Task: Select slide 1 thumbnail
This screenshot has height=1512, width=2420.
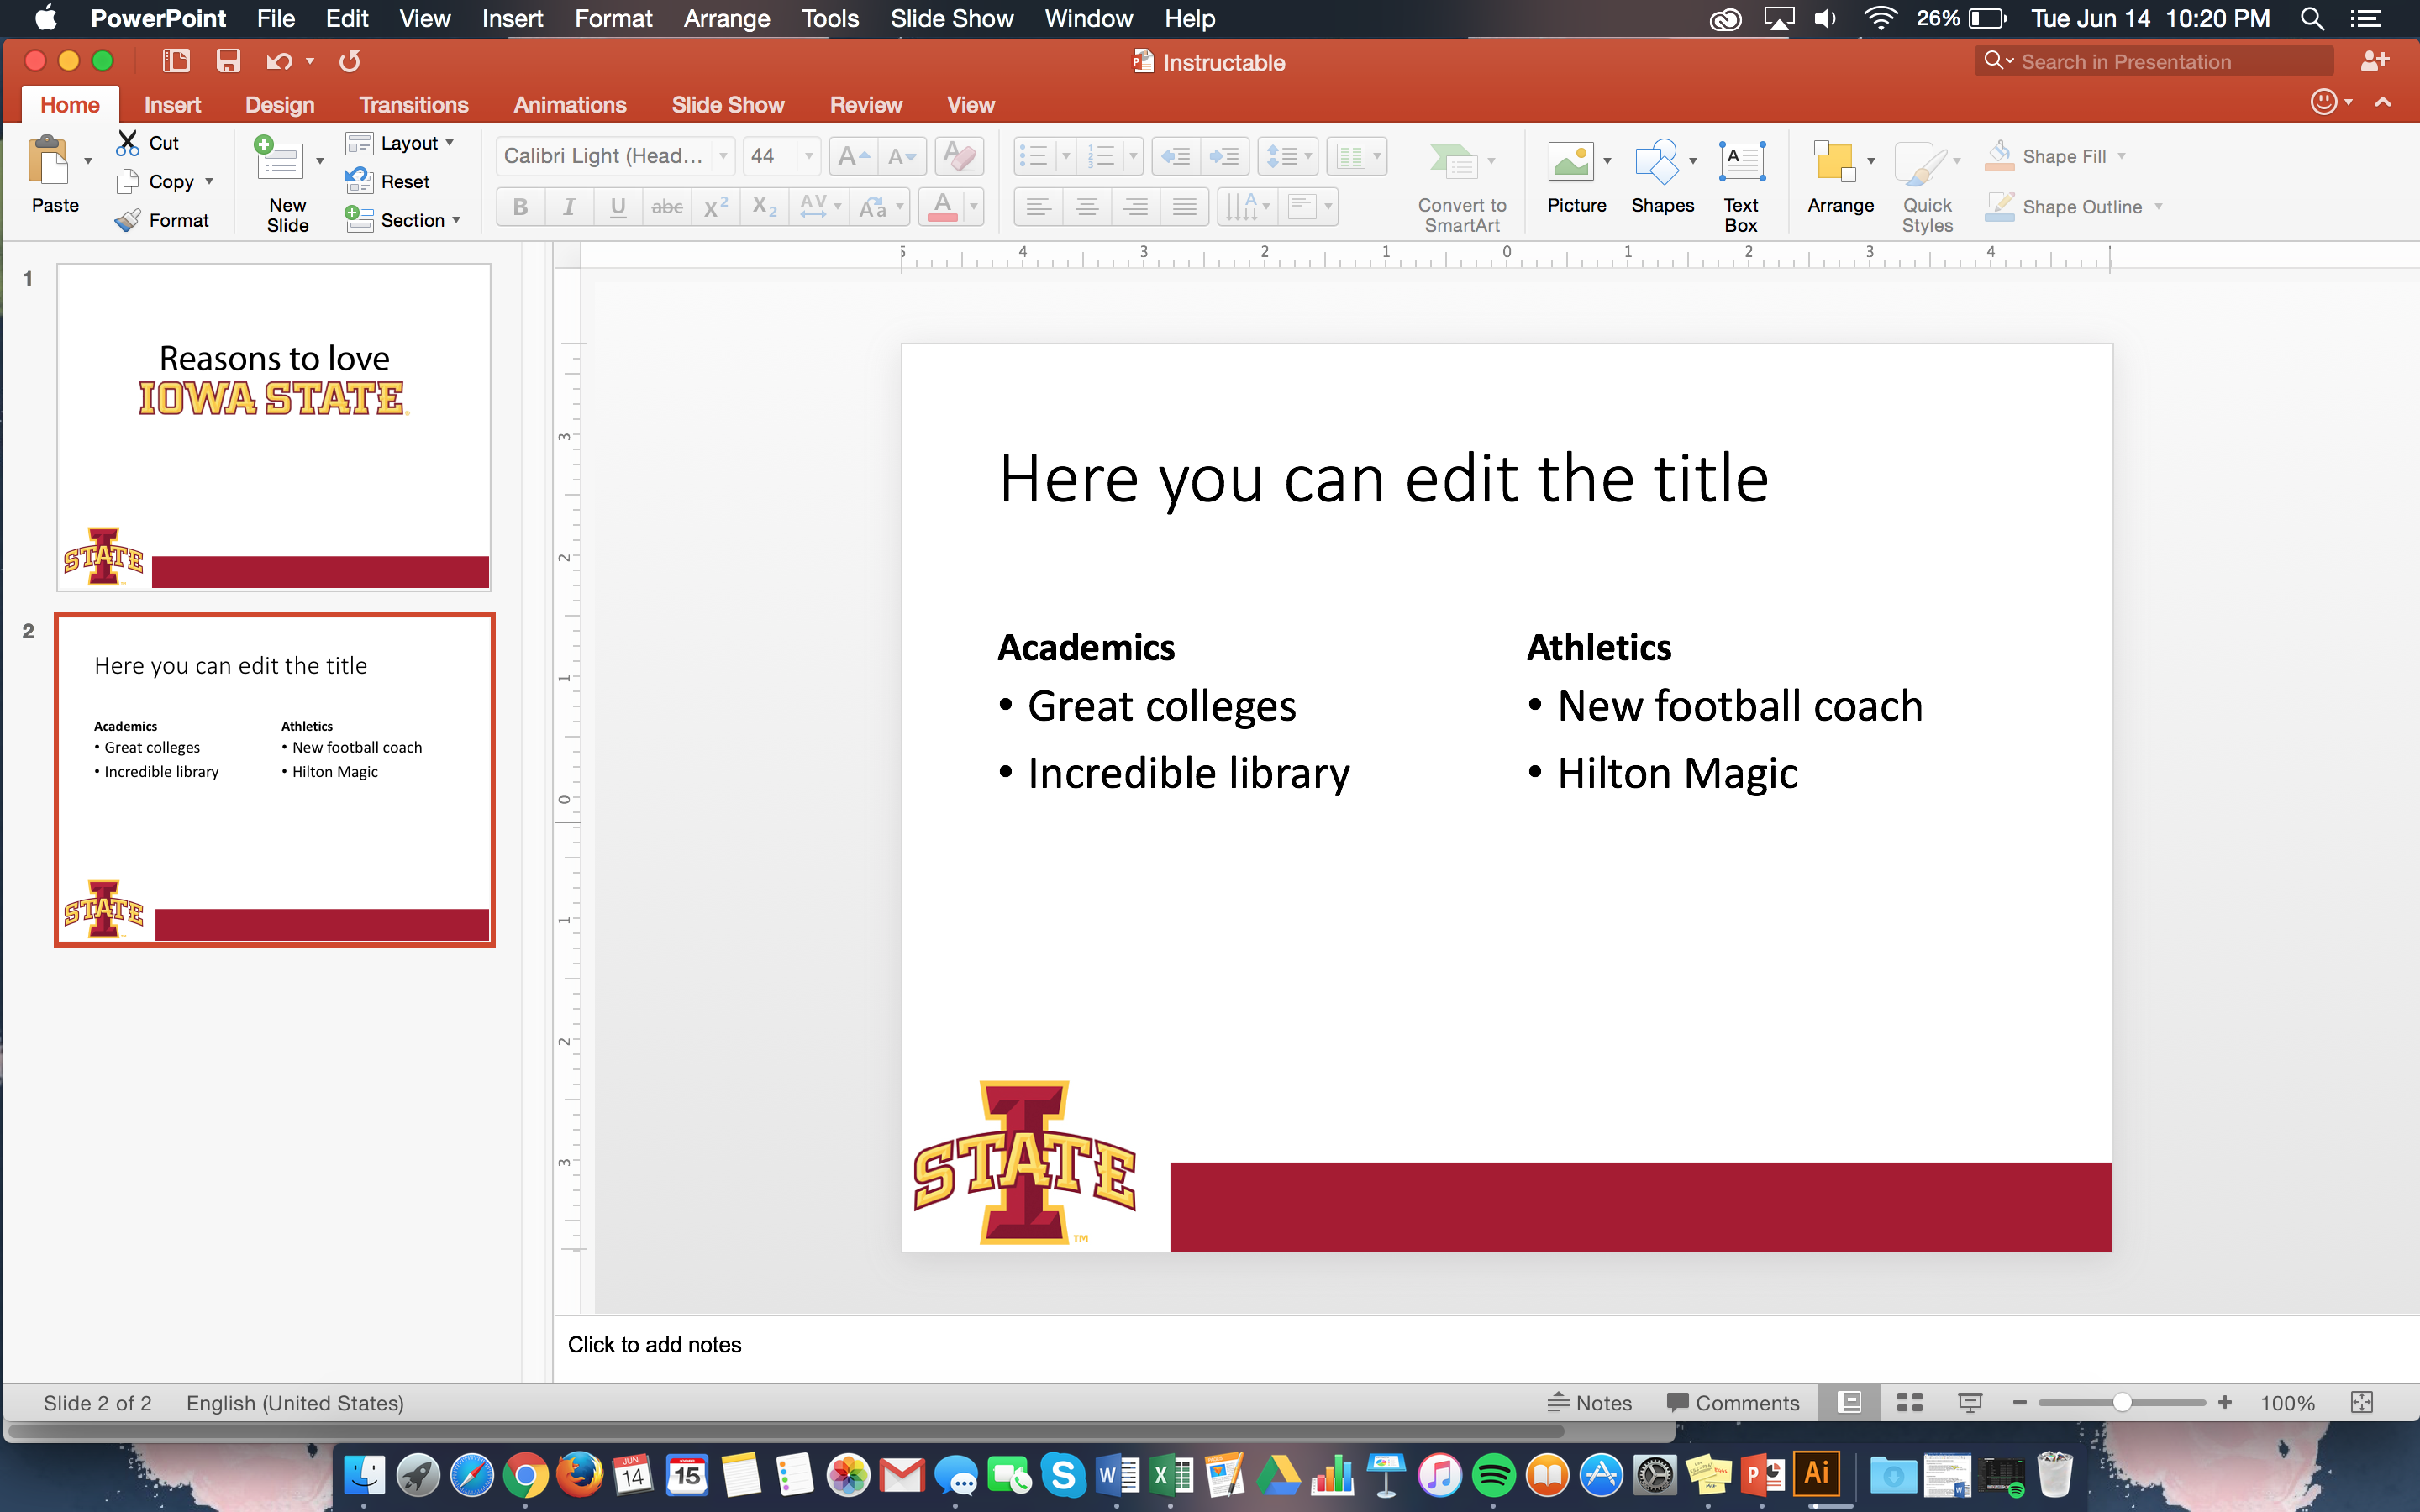Action: coord(274,430)
